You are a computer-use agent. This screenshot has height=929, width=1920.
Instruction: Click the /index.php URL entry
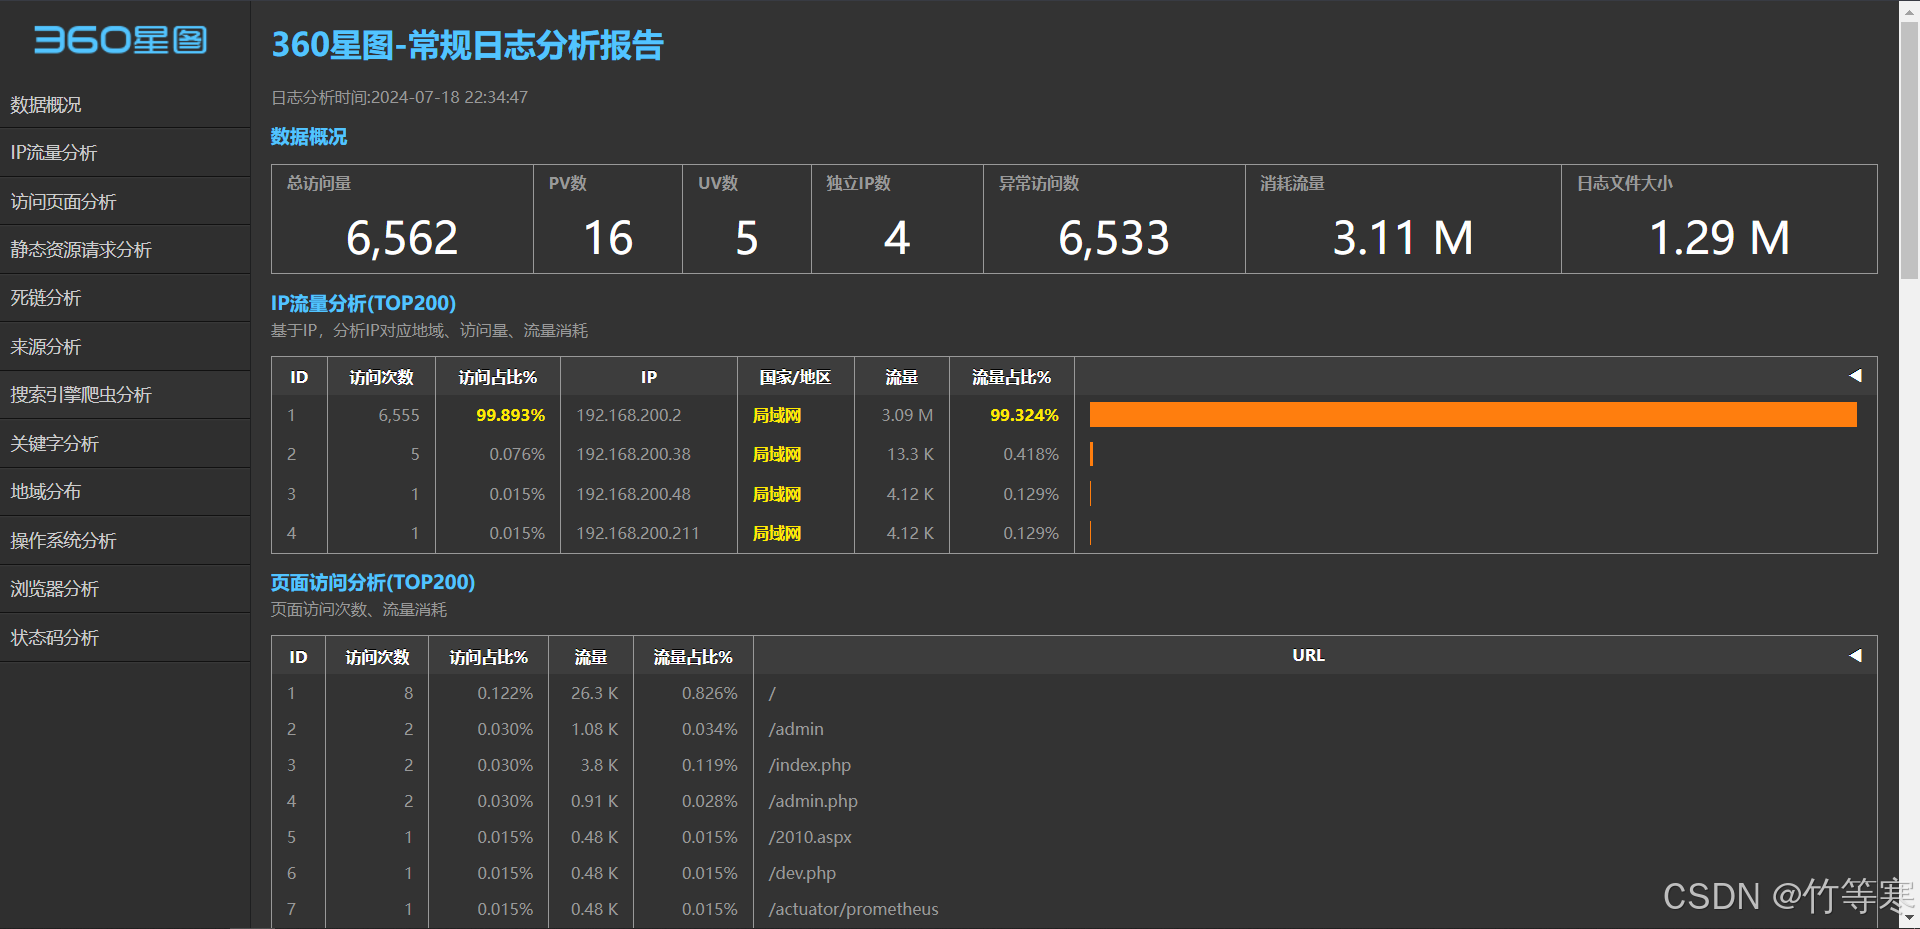click(810, 765)
